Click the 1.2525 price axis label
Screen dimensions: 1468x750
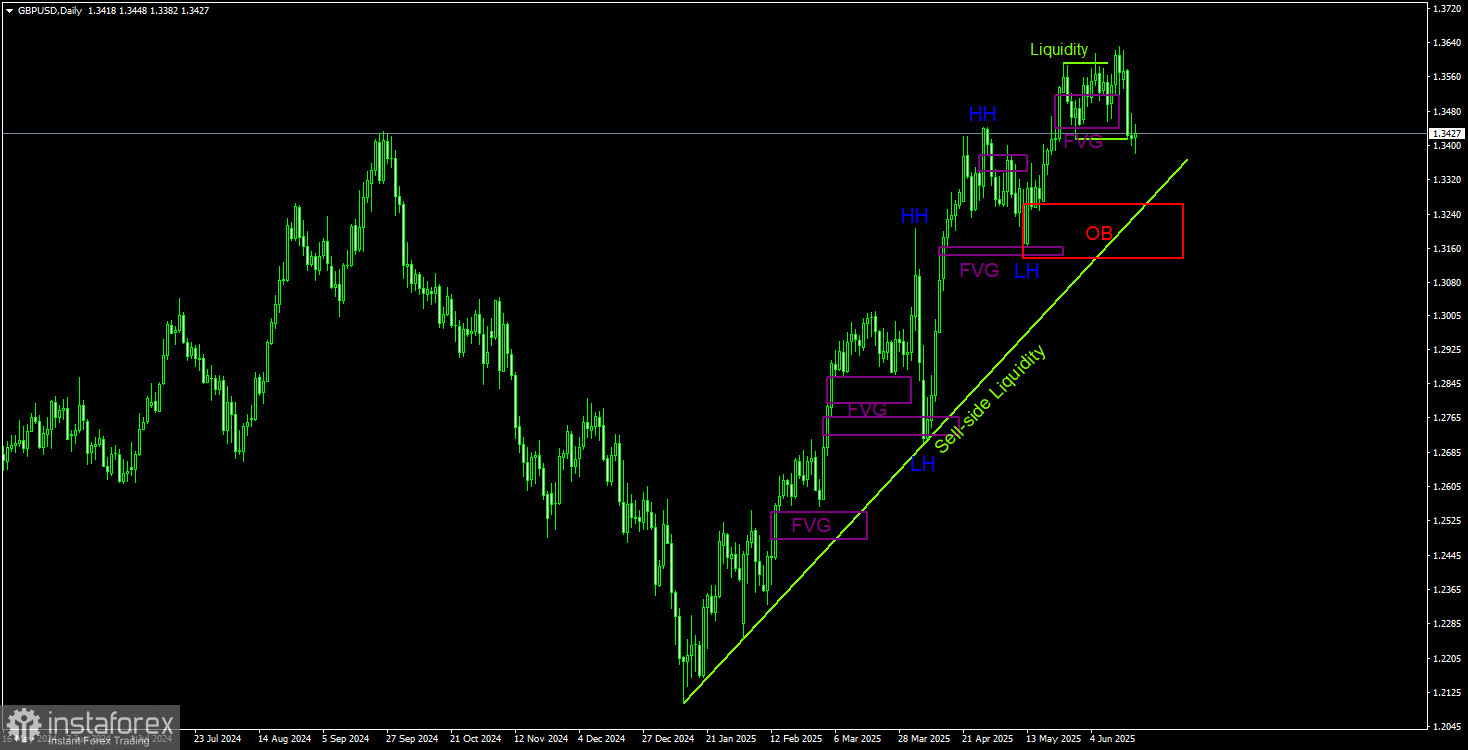click(1445, 521)
